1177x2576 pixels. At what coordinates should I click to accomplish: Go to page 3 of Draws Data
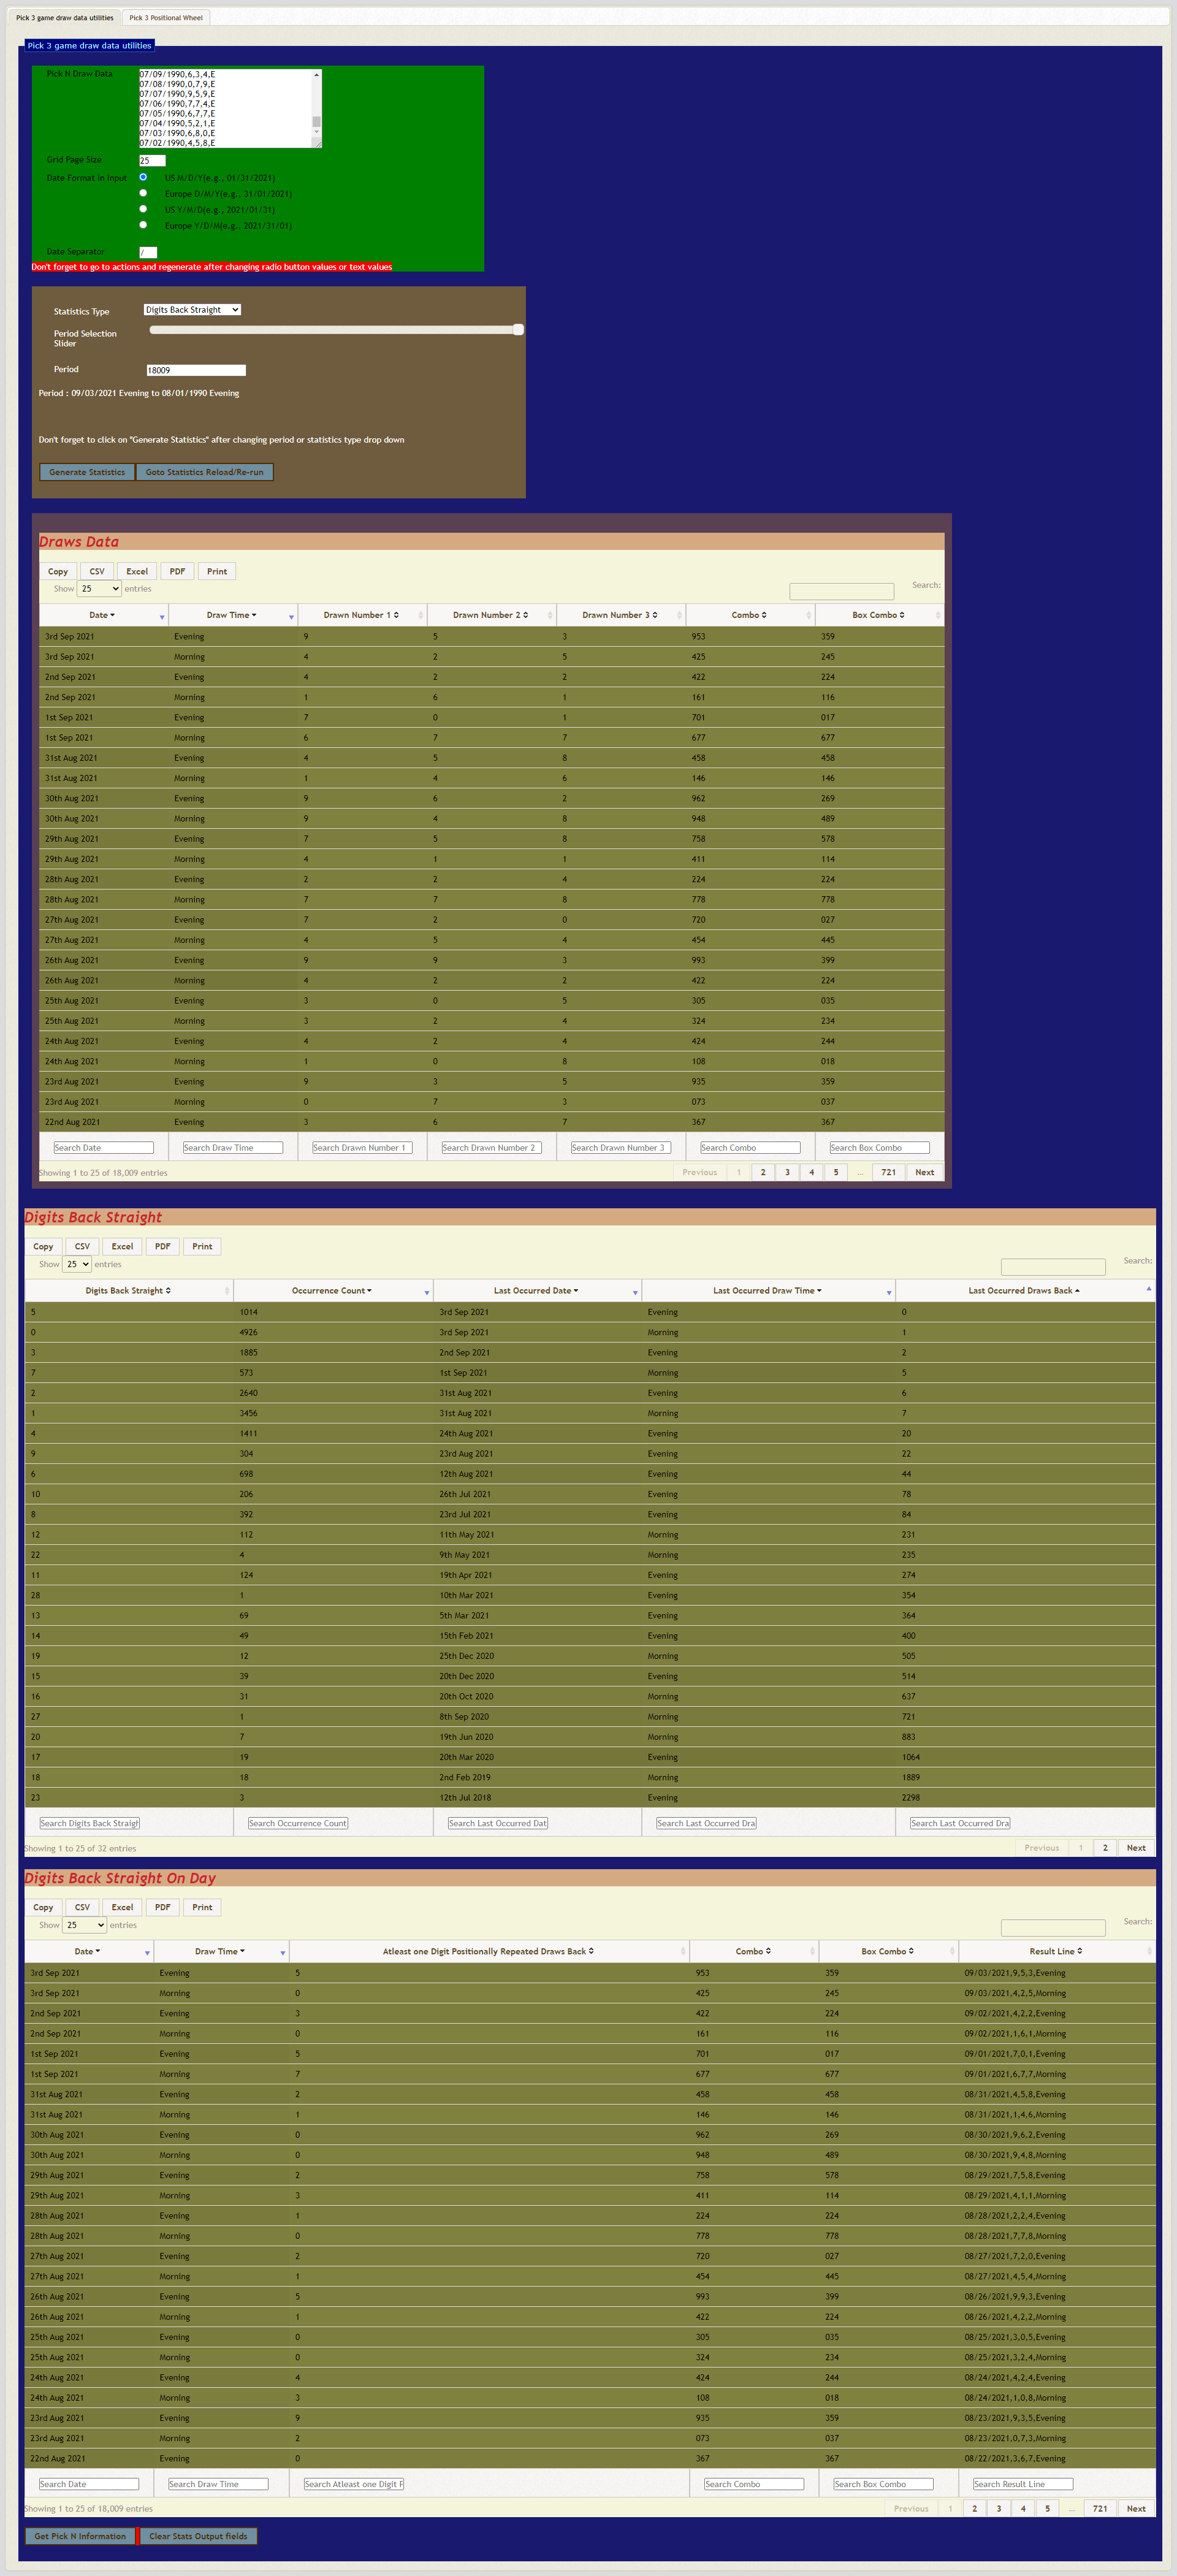click(787, 1172)
